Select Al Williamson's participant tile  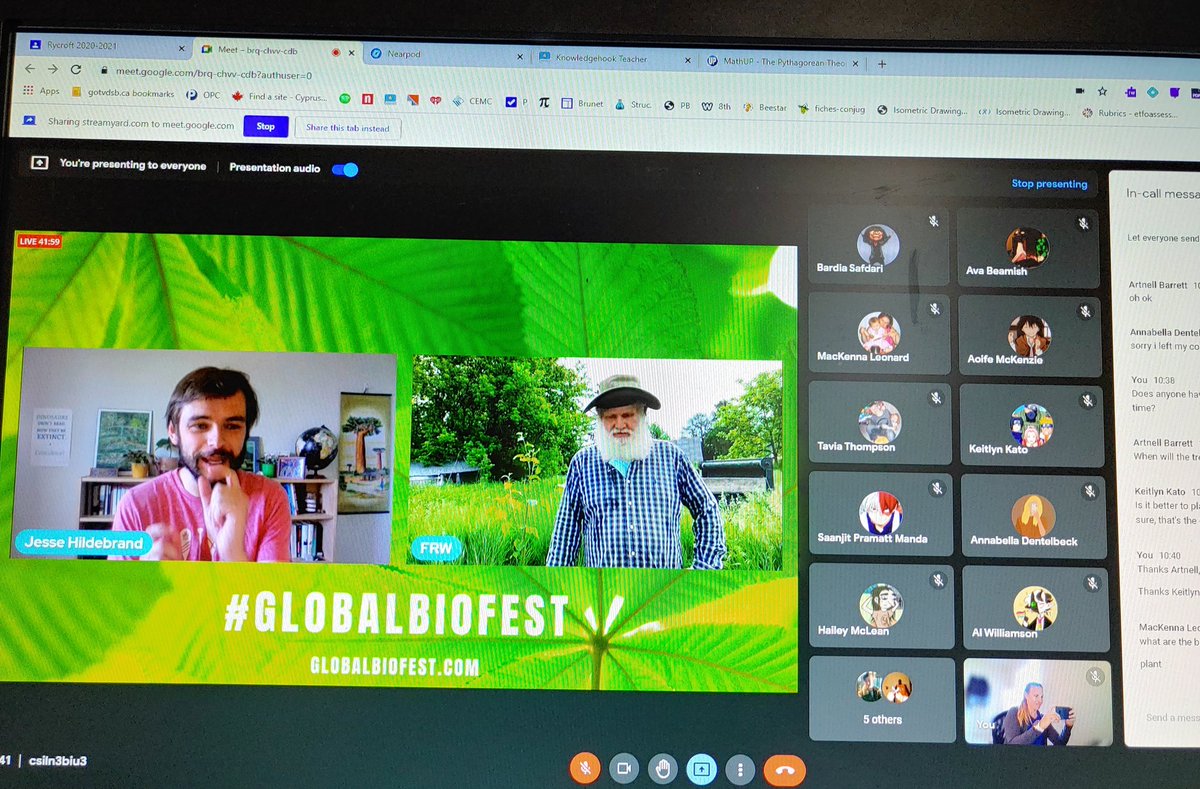click(1036, 608)
